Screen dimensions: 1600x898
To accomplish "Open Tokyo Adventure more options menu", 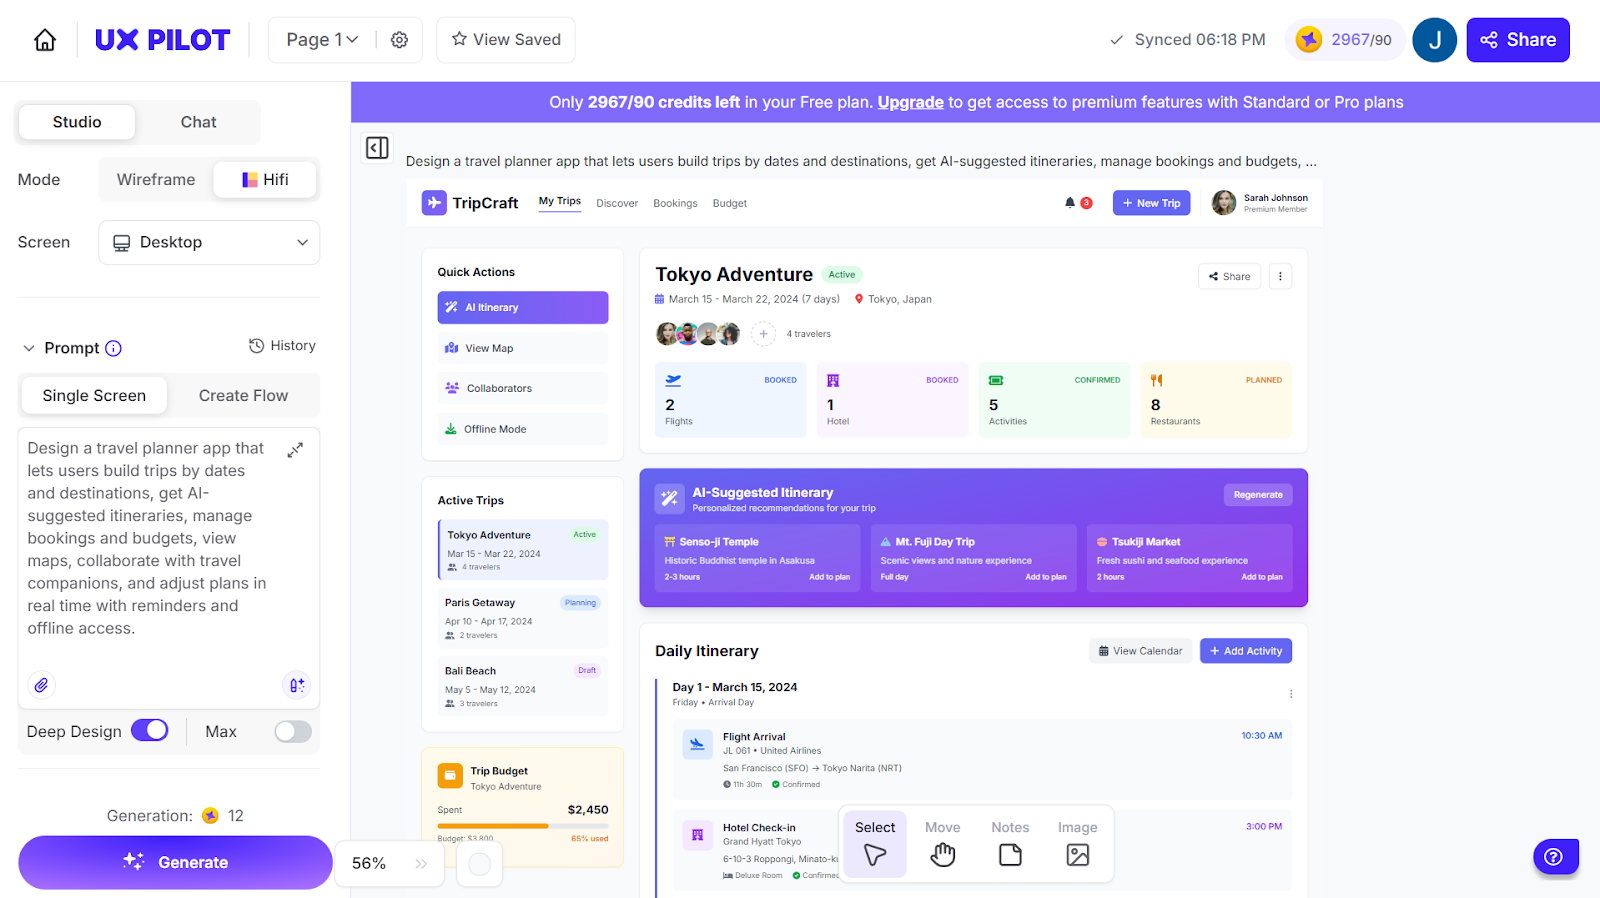I will point(1280,276).
